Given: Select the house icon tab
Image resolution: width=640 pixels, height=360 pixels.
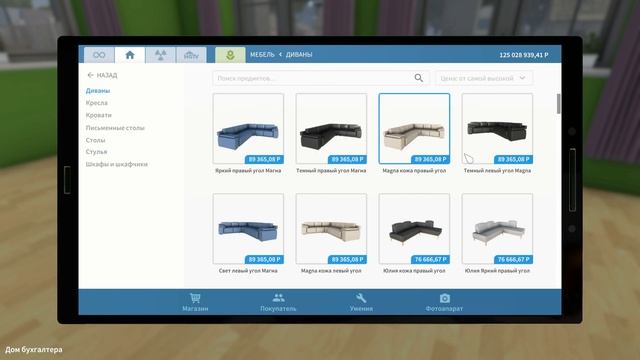Looking at the screenshot, I should [130, 55].
